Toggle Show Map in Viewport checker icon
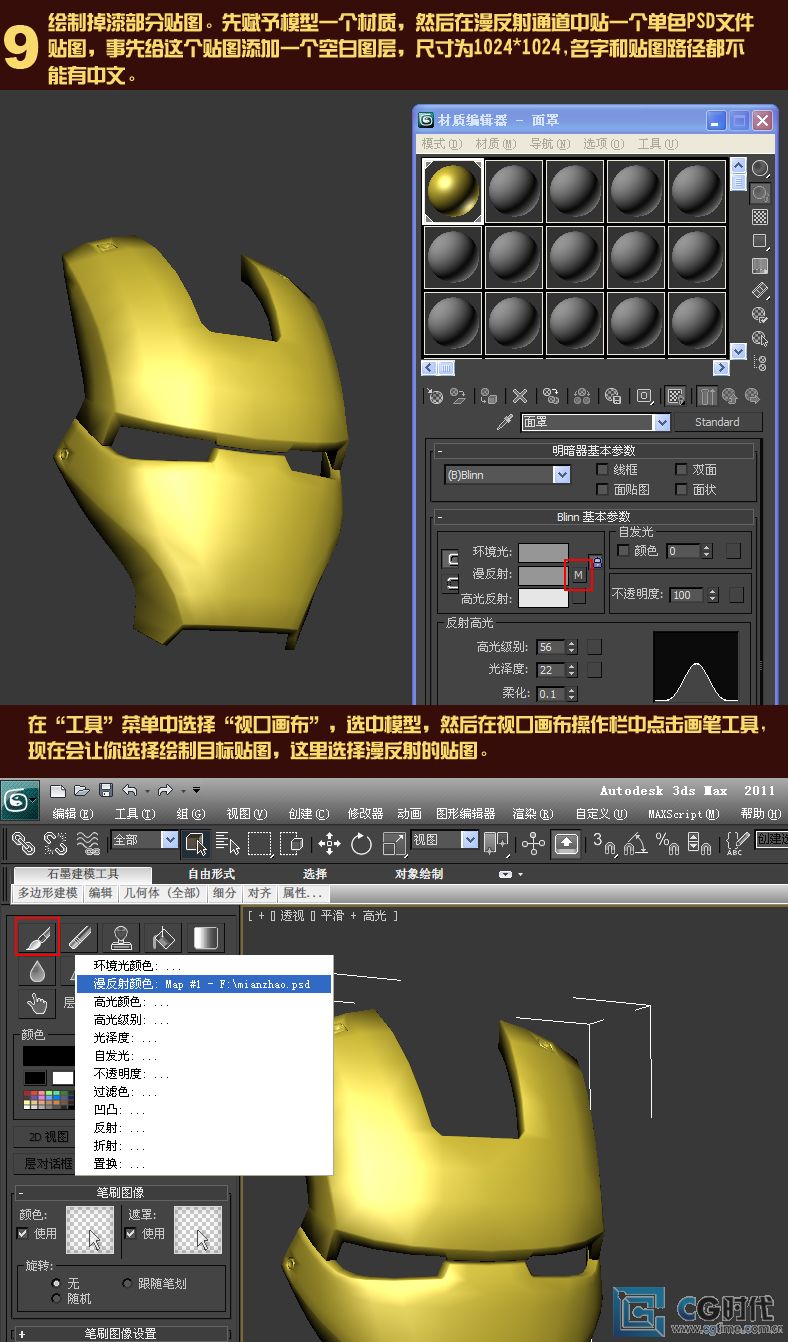The image size is (788, 1342). [676, 396]
